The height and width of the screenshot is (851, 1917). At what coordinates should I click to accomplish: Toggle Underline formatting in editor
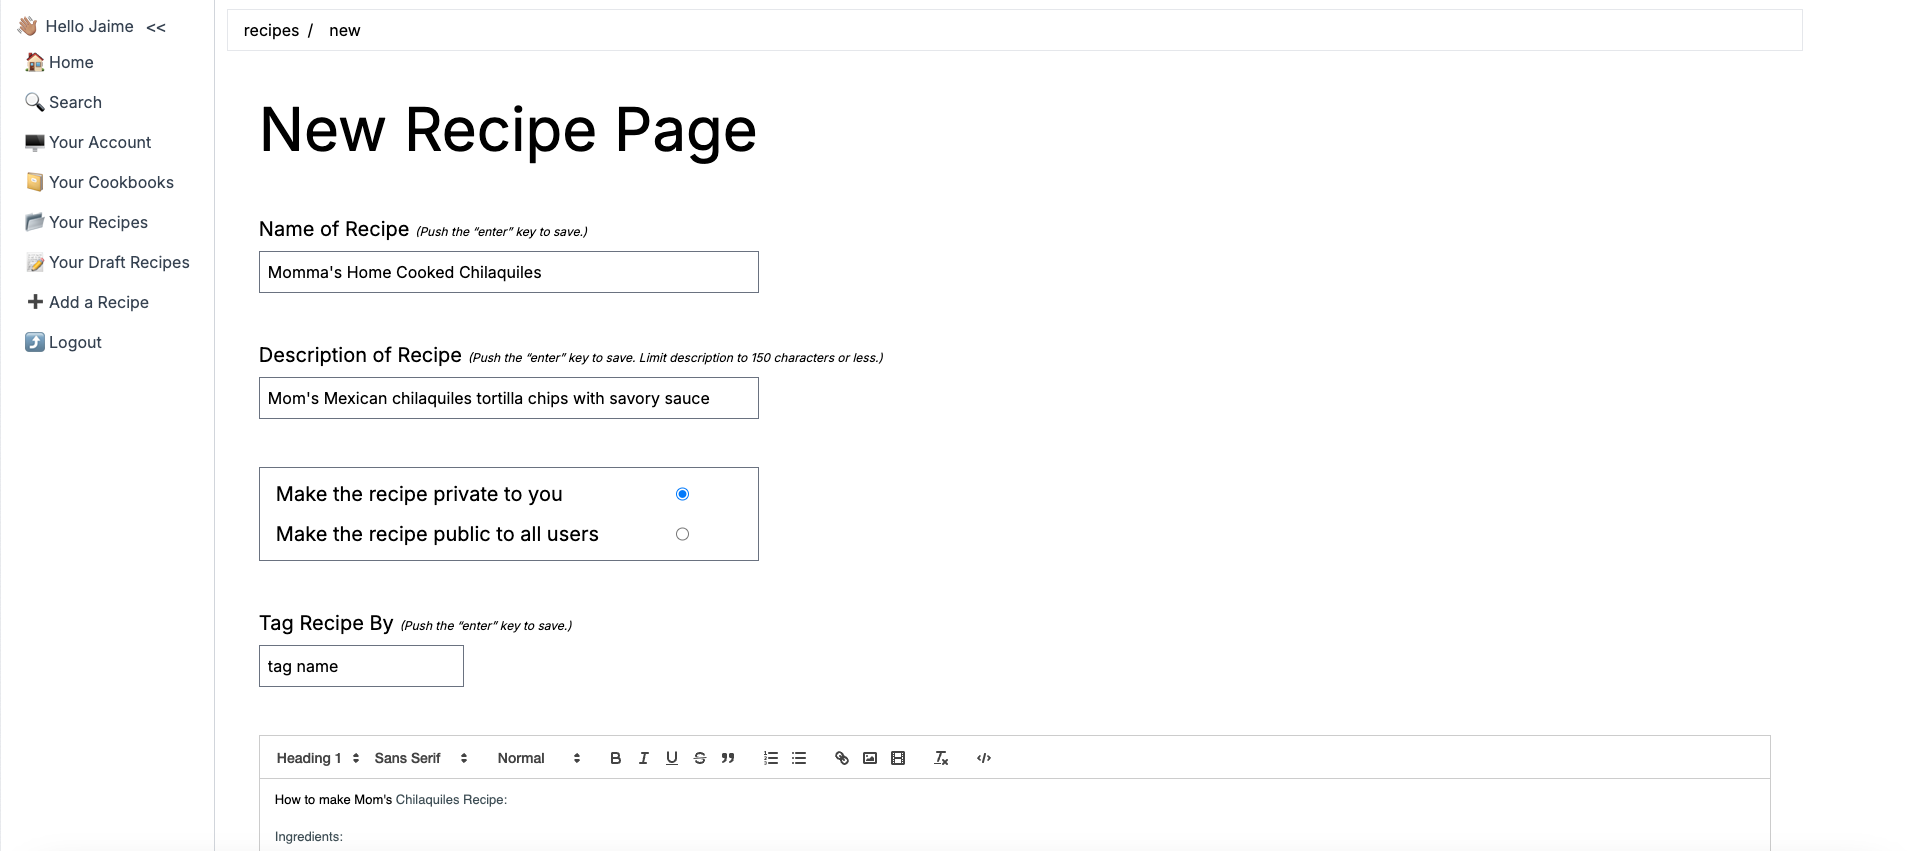click(672, 758)
